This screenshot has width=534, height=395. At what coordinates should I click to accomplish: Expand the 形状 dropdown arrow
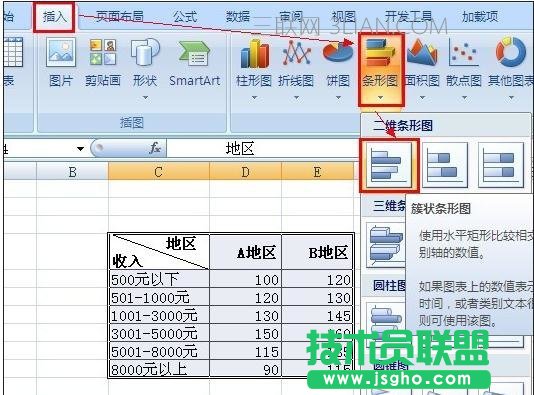pyautogui.click(x=145, y=98)
